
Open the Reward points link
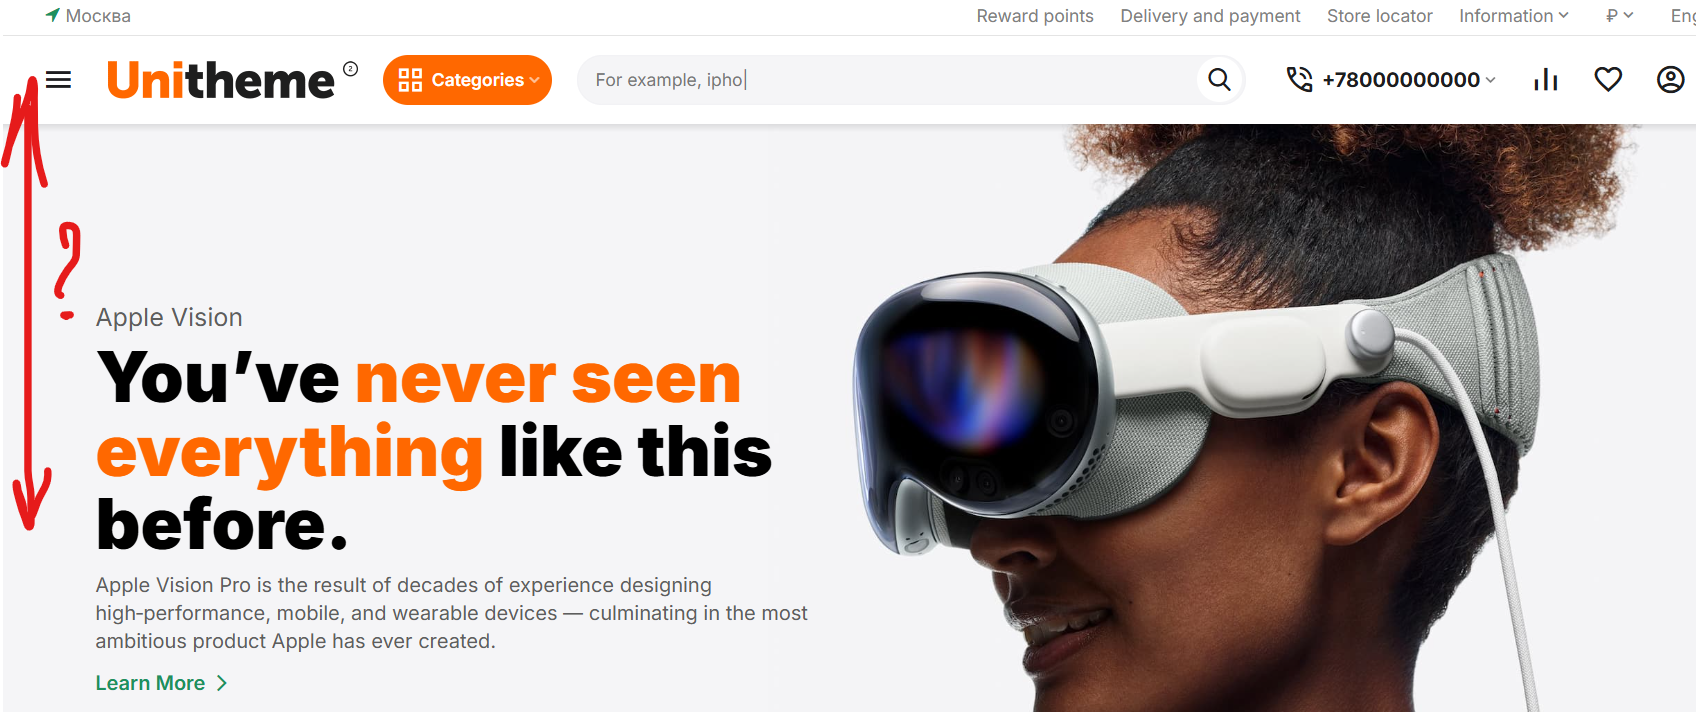click(x=1035, y=16)
